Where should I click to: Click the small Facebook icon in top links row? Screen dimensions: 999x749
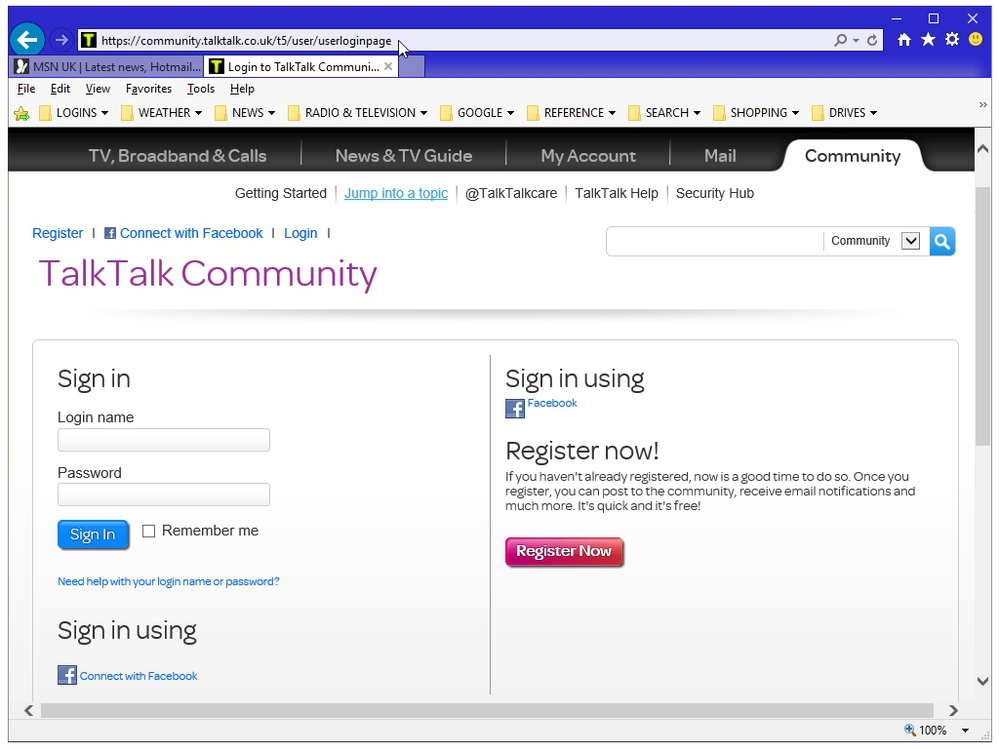pos(110,233)
